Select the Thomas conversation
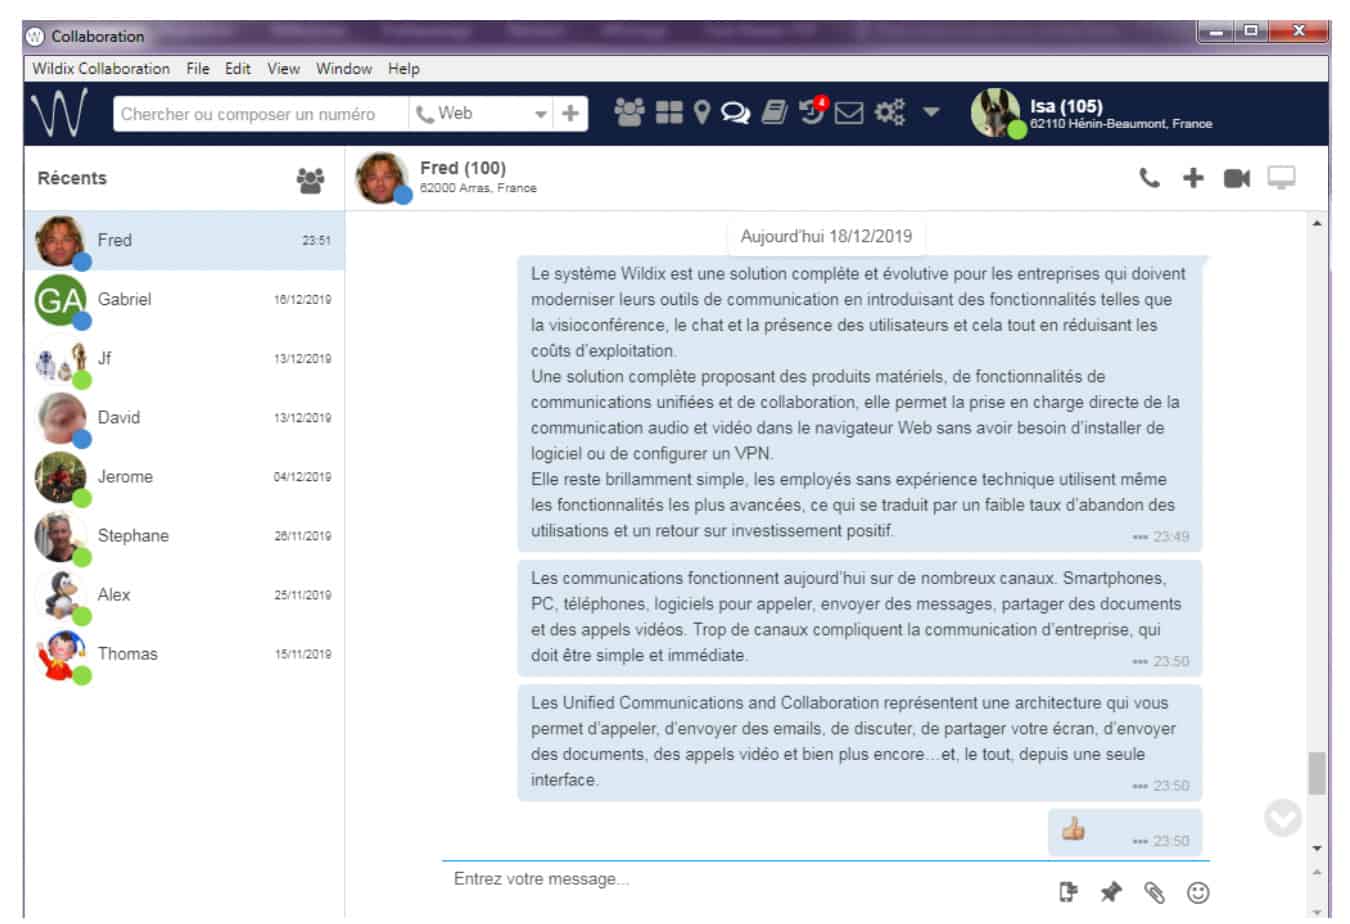This screenshot has width=1350, height=924. click(184, 653)
